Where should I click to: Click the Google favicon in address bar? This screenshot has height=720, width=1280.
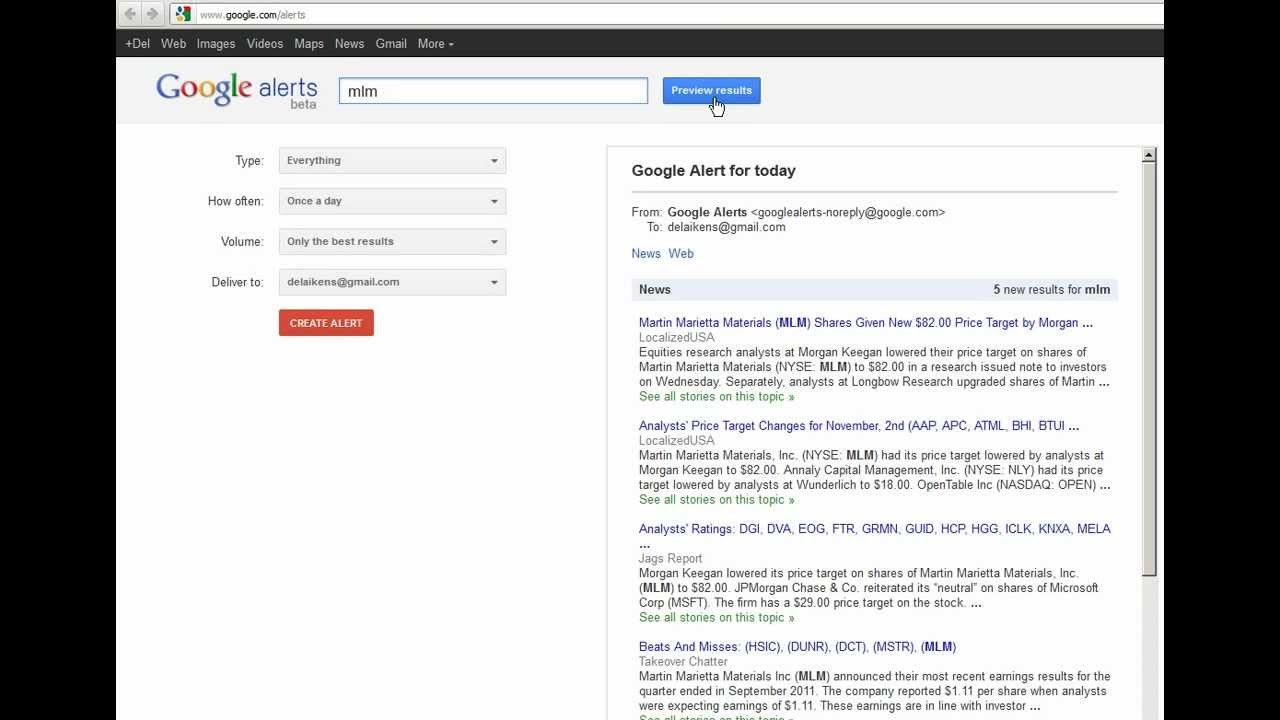tap(182, 14)
